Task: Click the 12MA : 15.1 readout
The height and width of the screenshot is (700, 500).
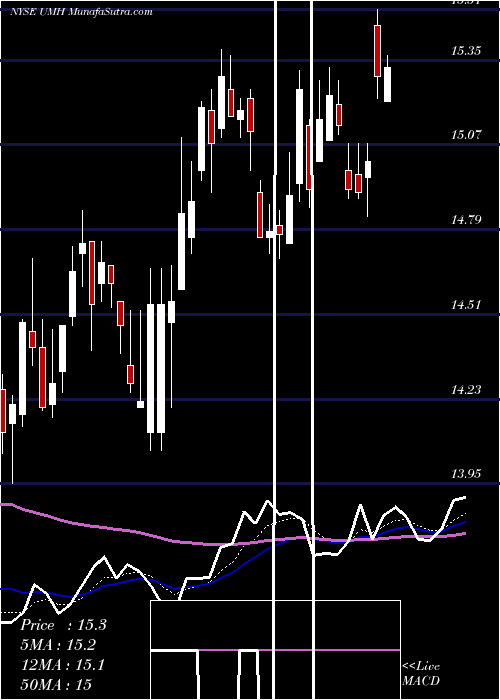Action: (63, 665)
